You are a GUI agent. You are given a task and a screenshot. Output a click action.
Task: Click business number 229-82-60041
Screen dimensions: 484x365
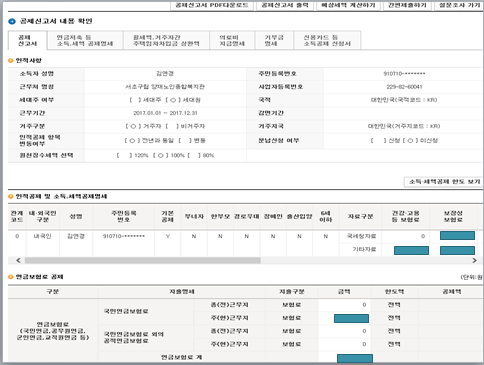coord(404,87)
